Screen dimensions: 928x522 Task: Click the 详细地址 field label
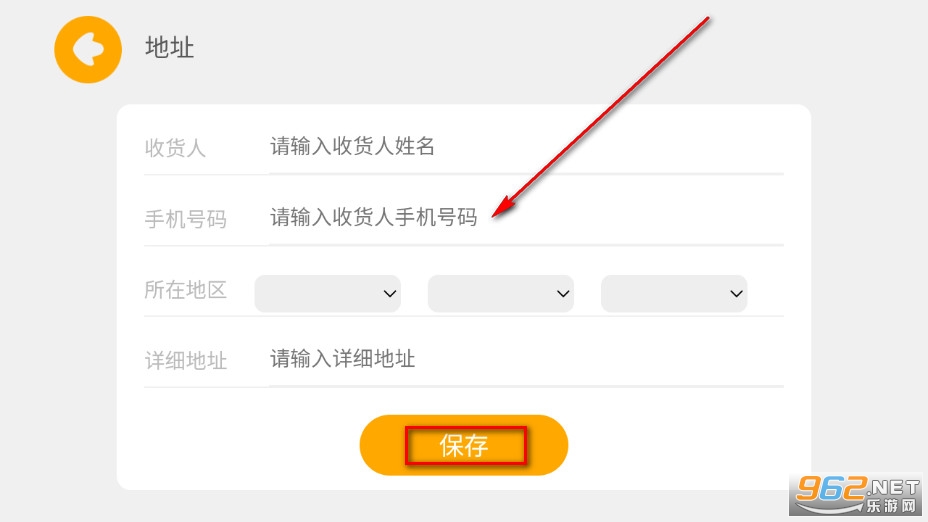[185, 360]
